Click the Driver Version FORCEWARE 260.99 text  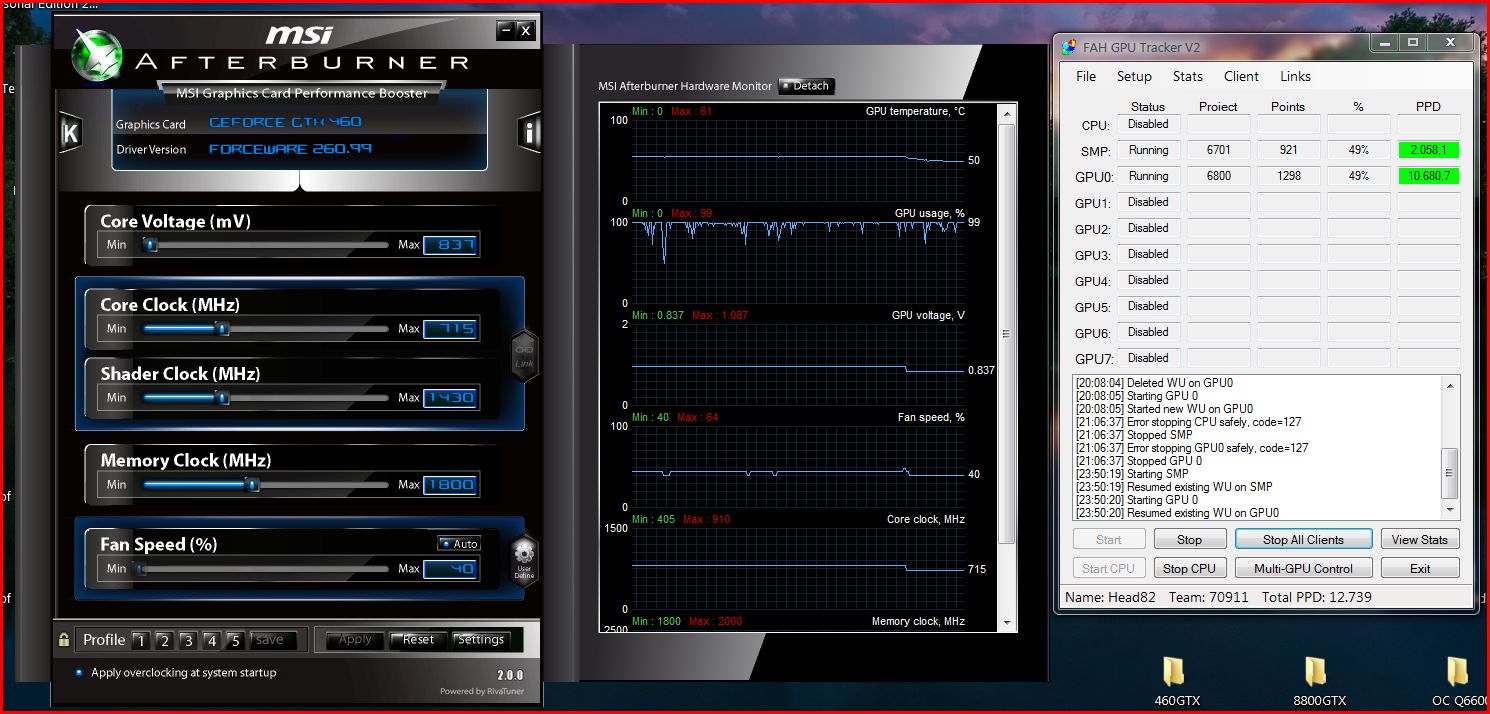tap(290, 149)
